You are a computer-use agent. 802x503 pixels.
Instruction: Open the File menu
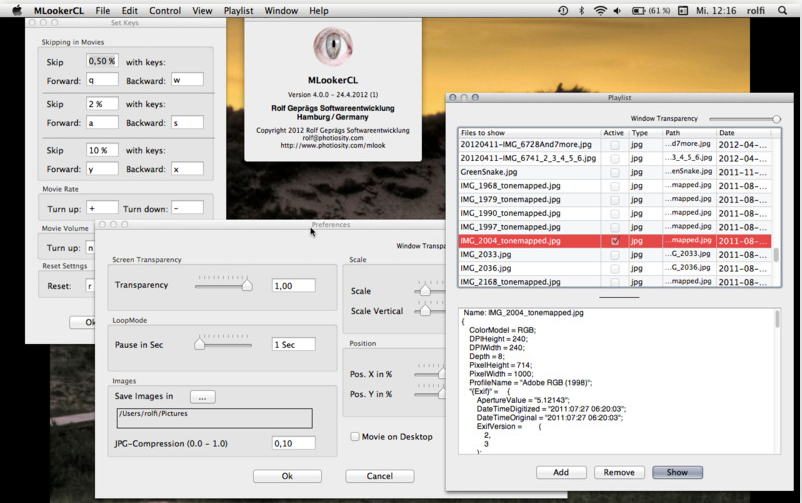click(103, 10)
